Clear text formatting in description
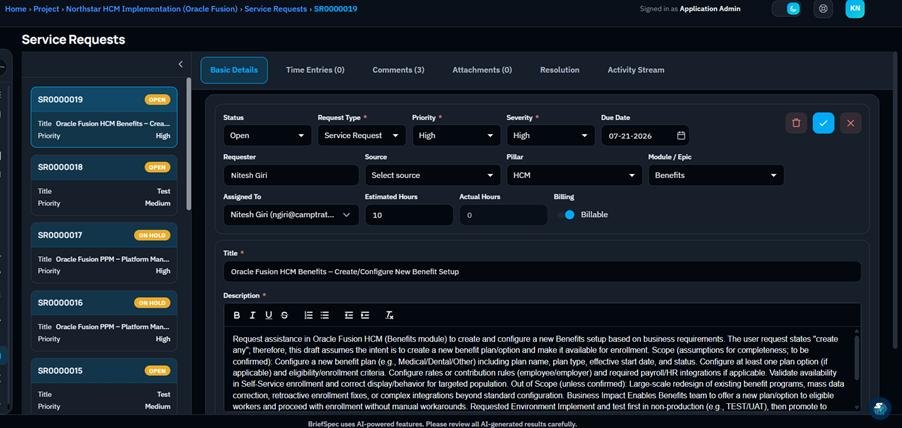902x428 pixels. 389,315
